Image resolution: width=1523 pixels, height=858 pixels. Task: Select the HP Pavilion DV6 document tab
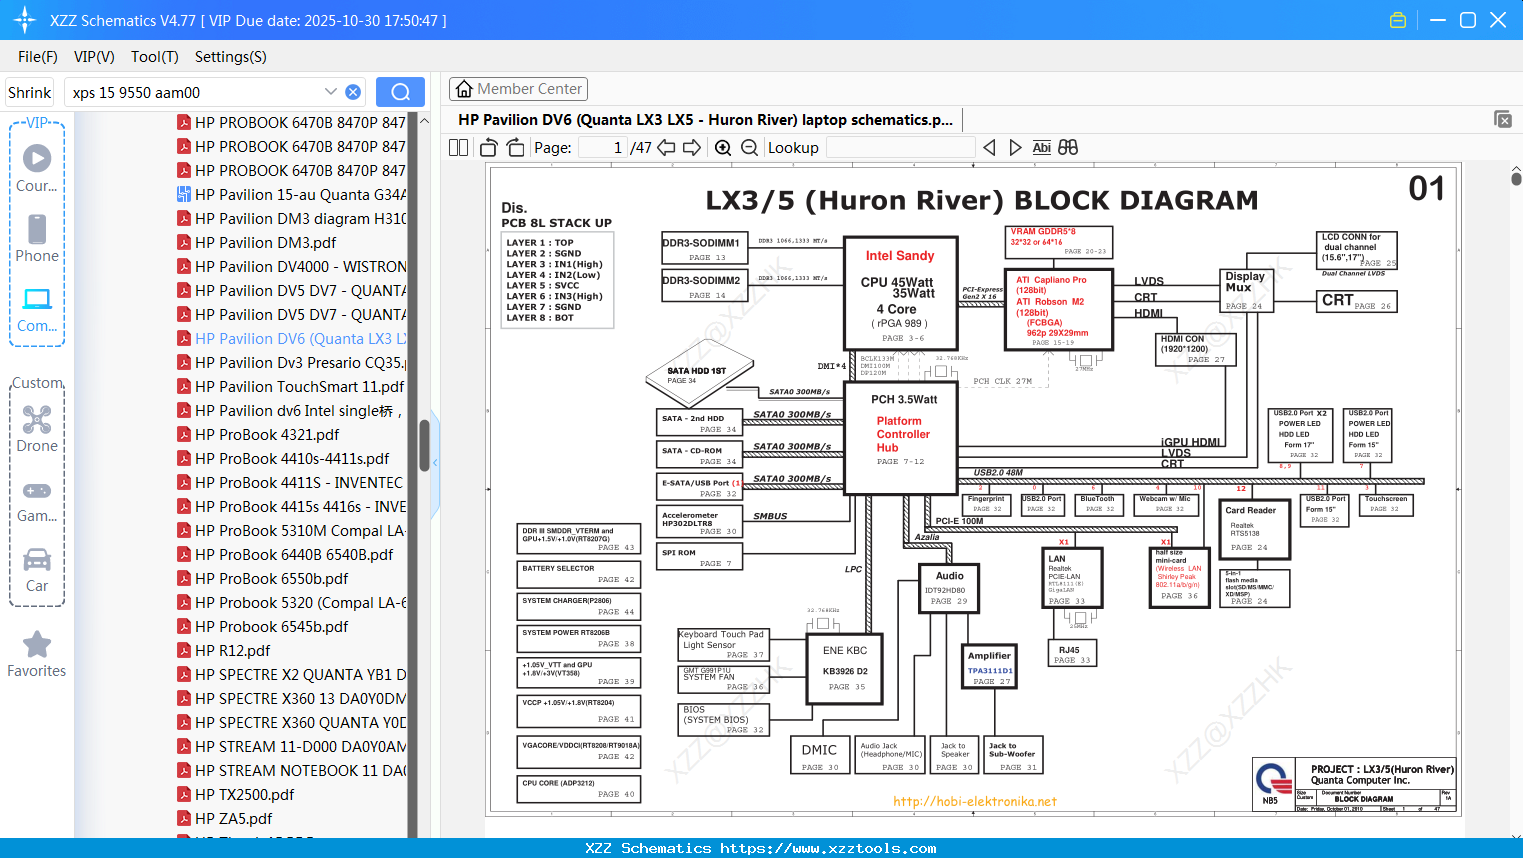tap(706, 120)
